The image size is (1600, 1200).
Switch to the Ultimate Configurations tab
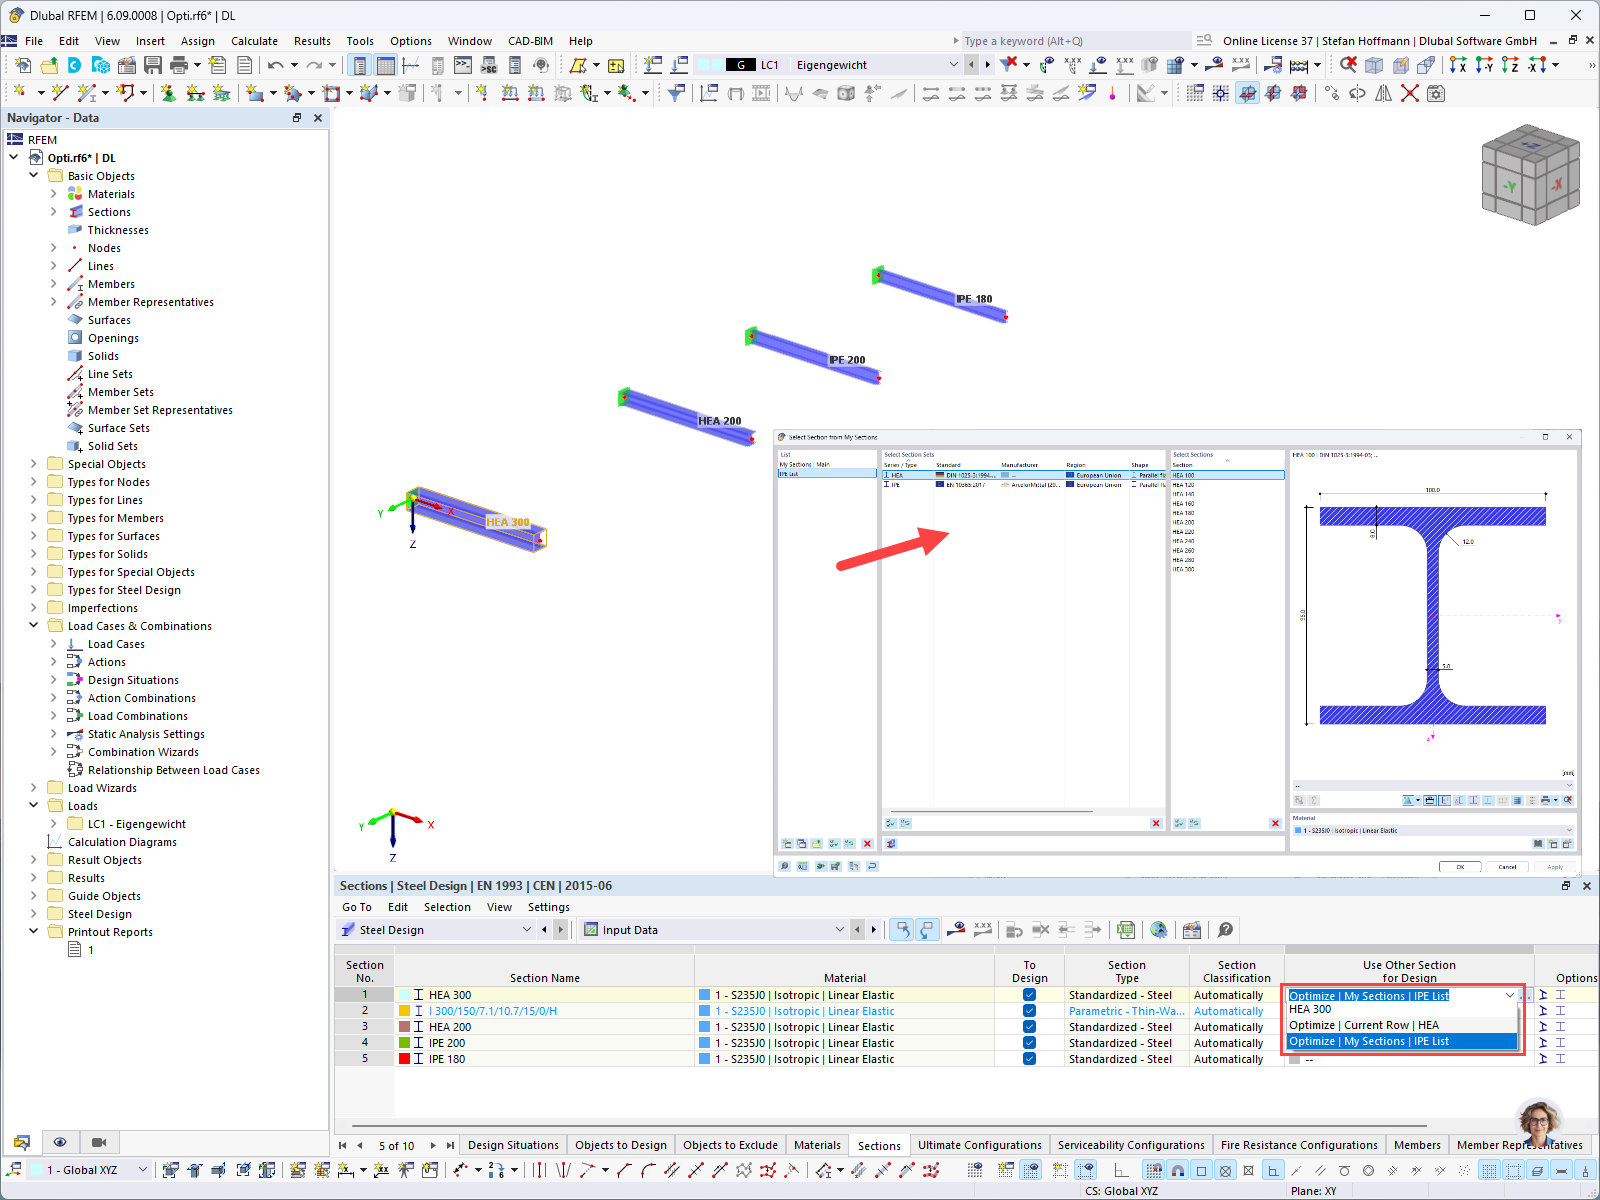pos(980,1145)
